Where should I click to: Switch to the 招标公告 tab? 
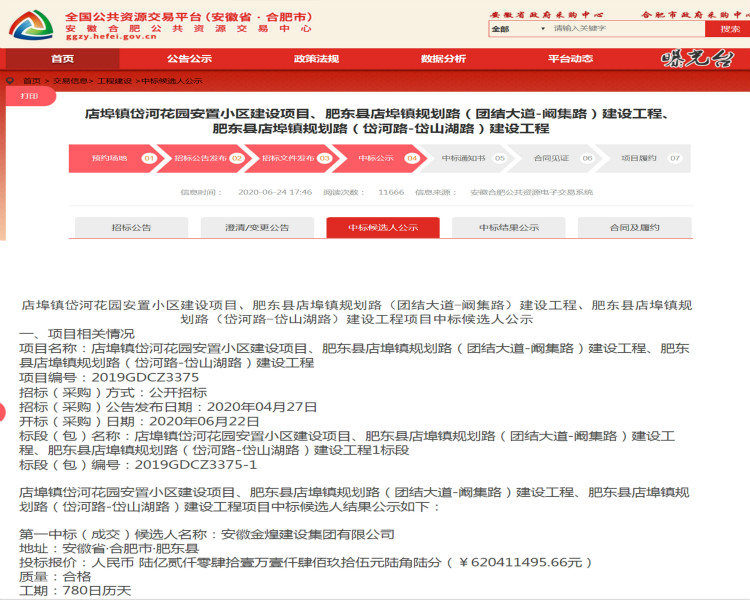click(x=131, y=228)
